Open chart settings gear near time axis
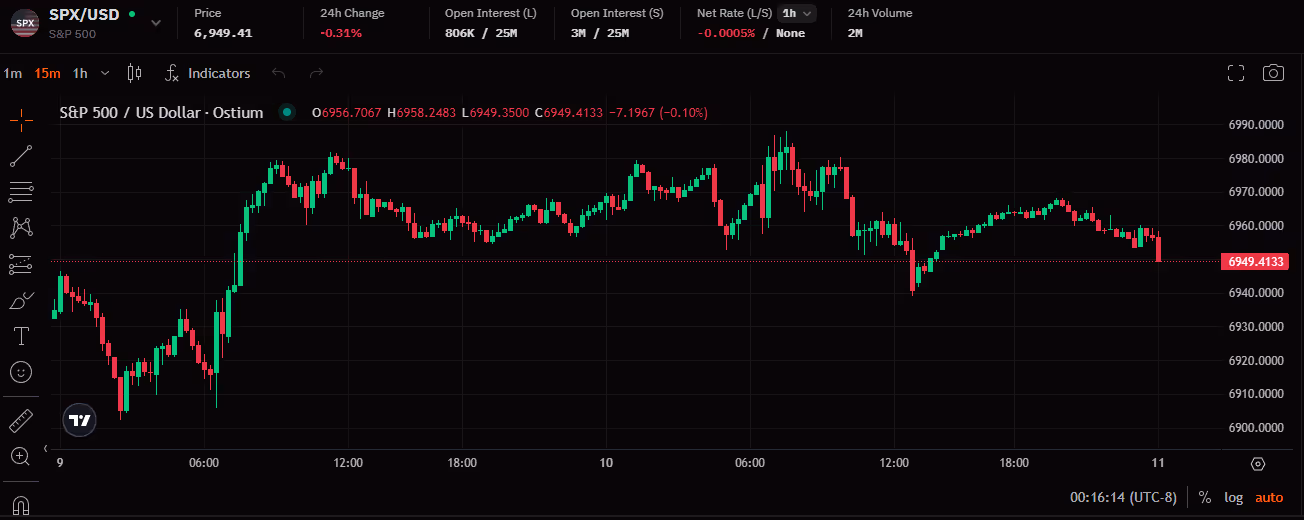The height and width of the screenshot is (520, 1304). tap(1258, 464)
